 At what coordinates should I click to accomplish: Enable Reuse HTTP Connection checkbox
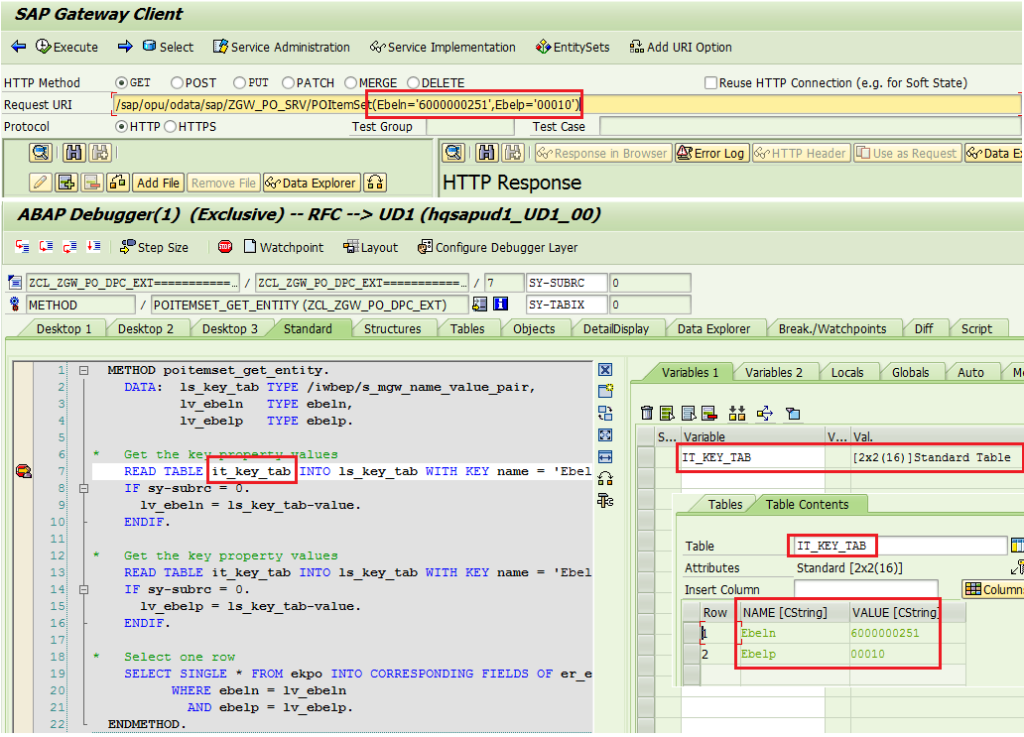711,83
